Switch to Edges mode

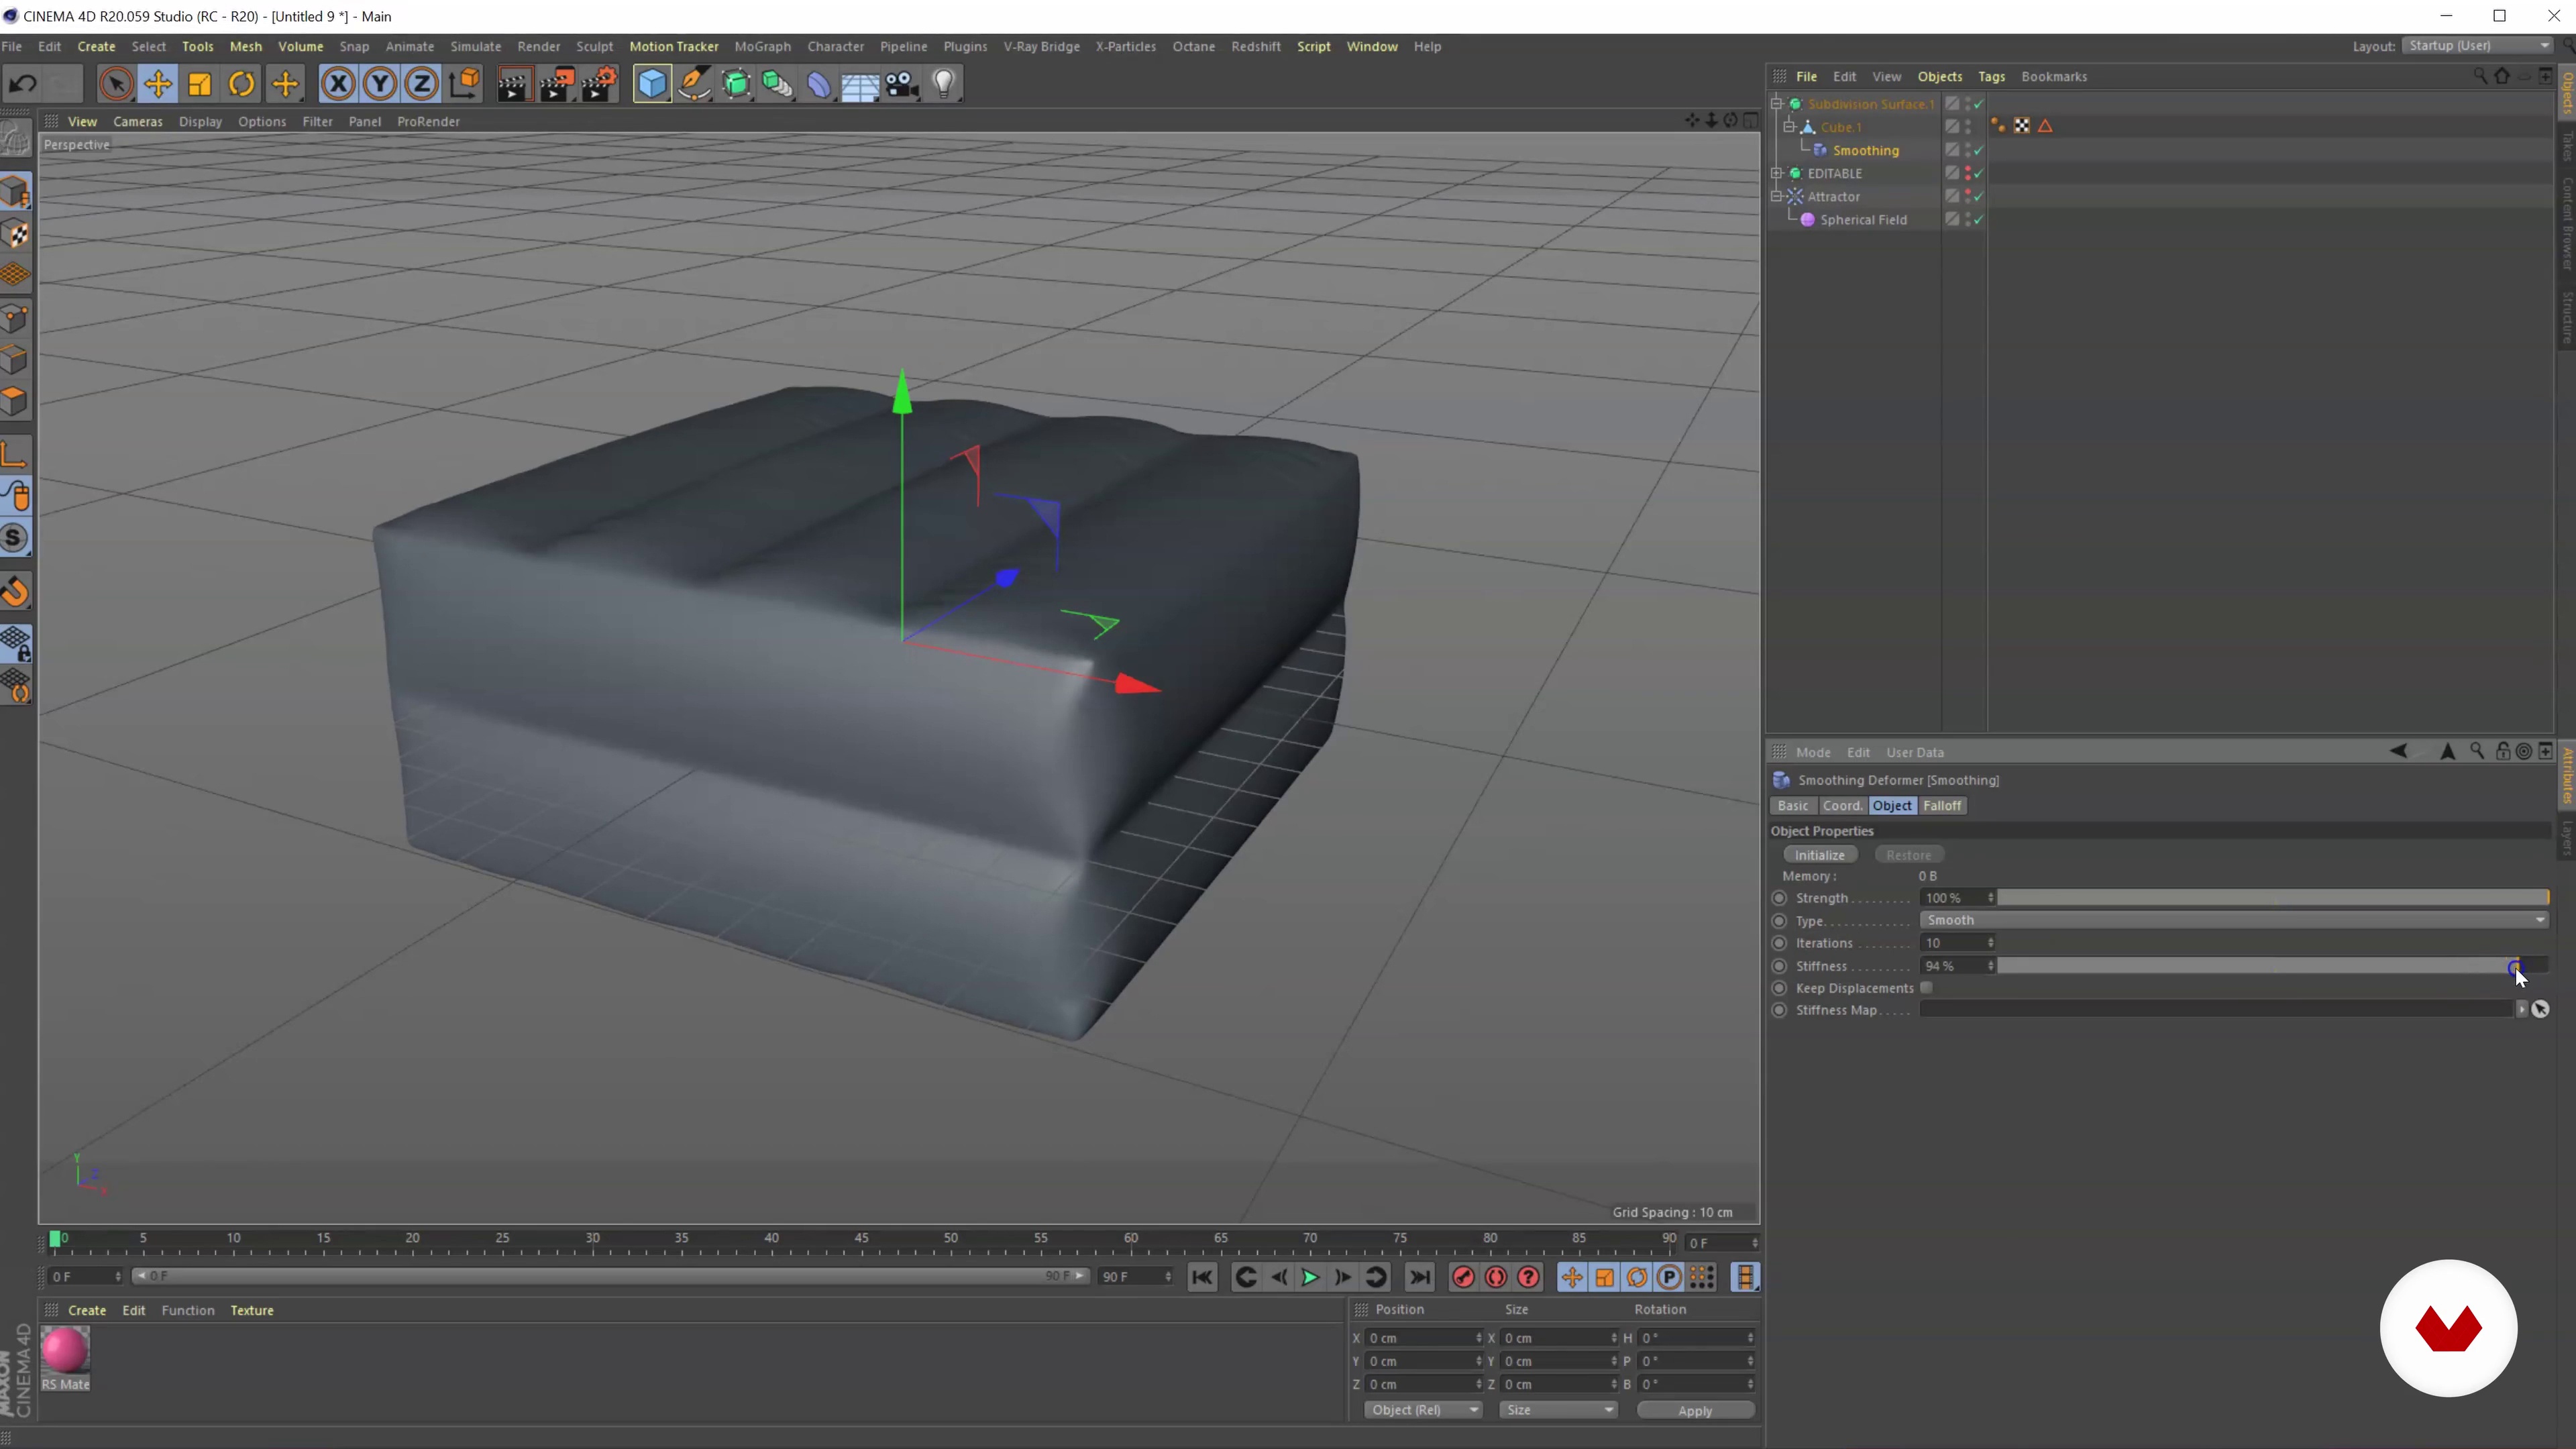[x=16, y=360]
